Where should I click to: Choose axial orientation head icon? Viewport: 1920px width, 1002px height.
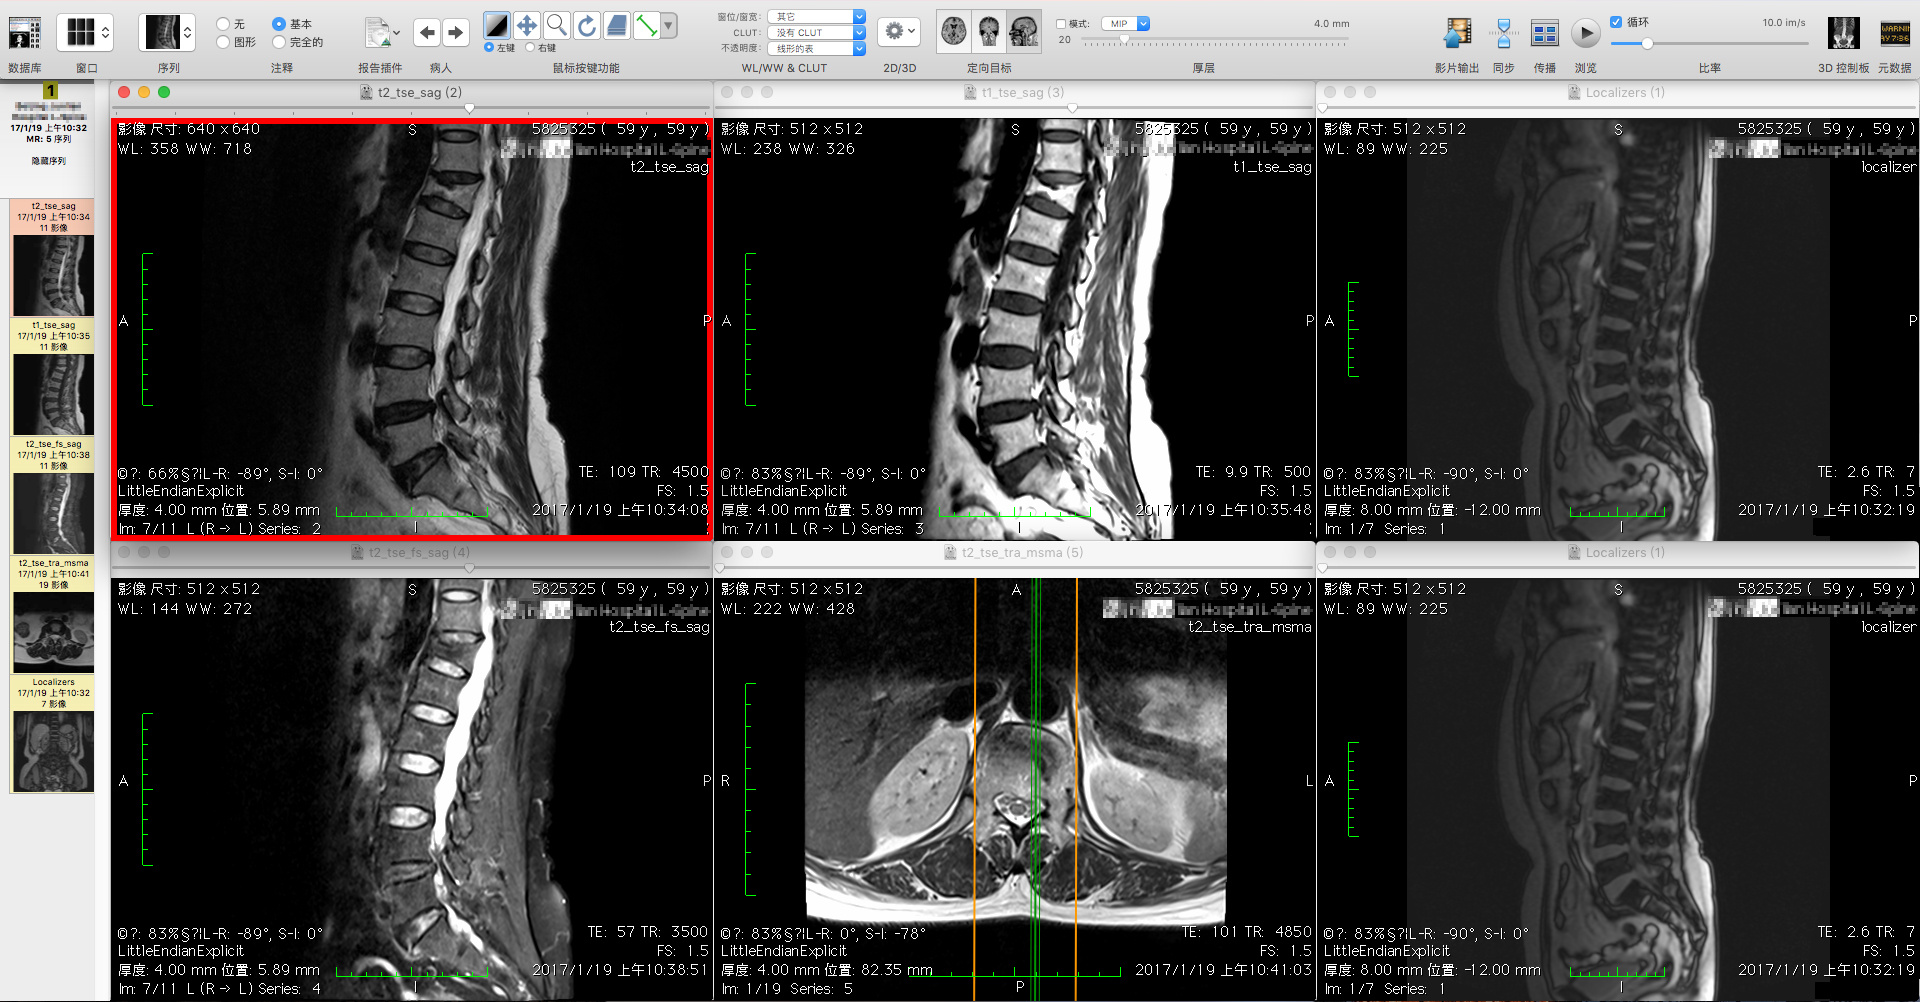click(x=954, y=32)
